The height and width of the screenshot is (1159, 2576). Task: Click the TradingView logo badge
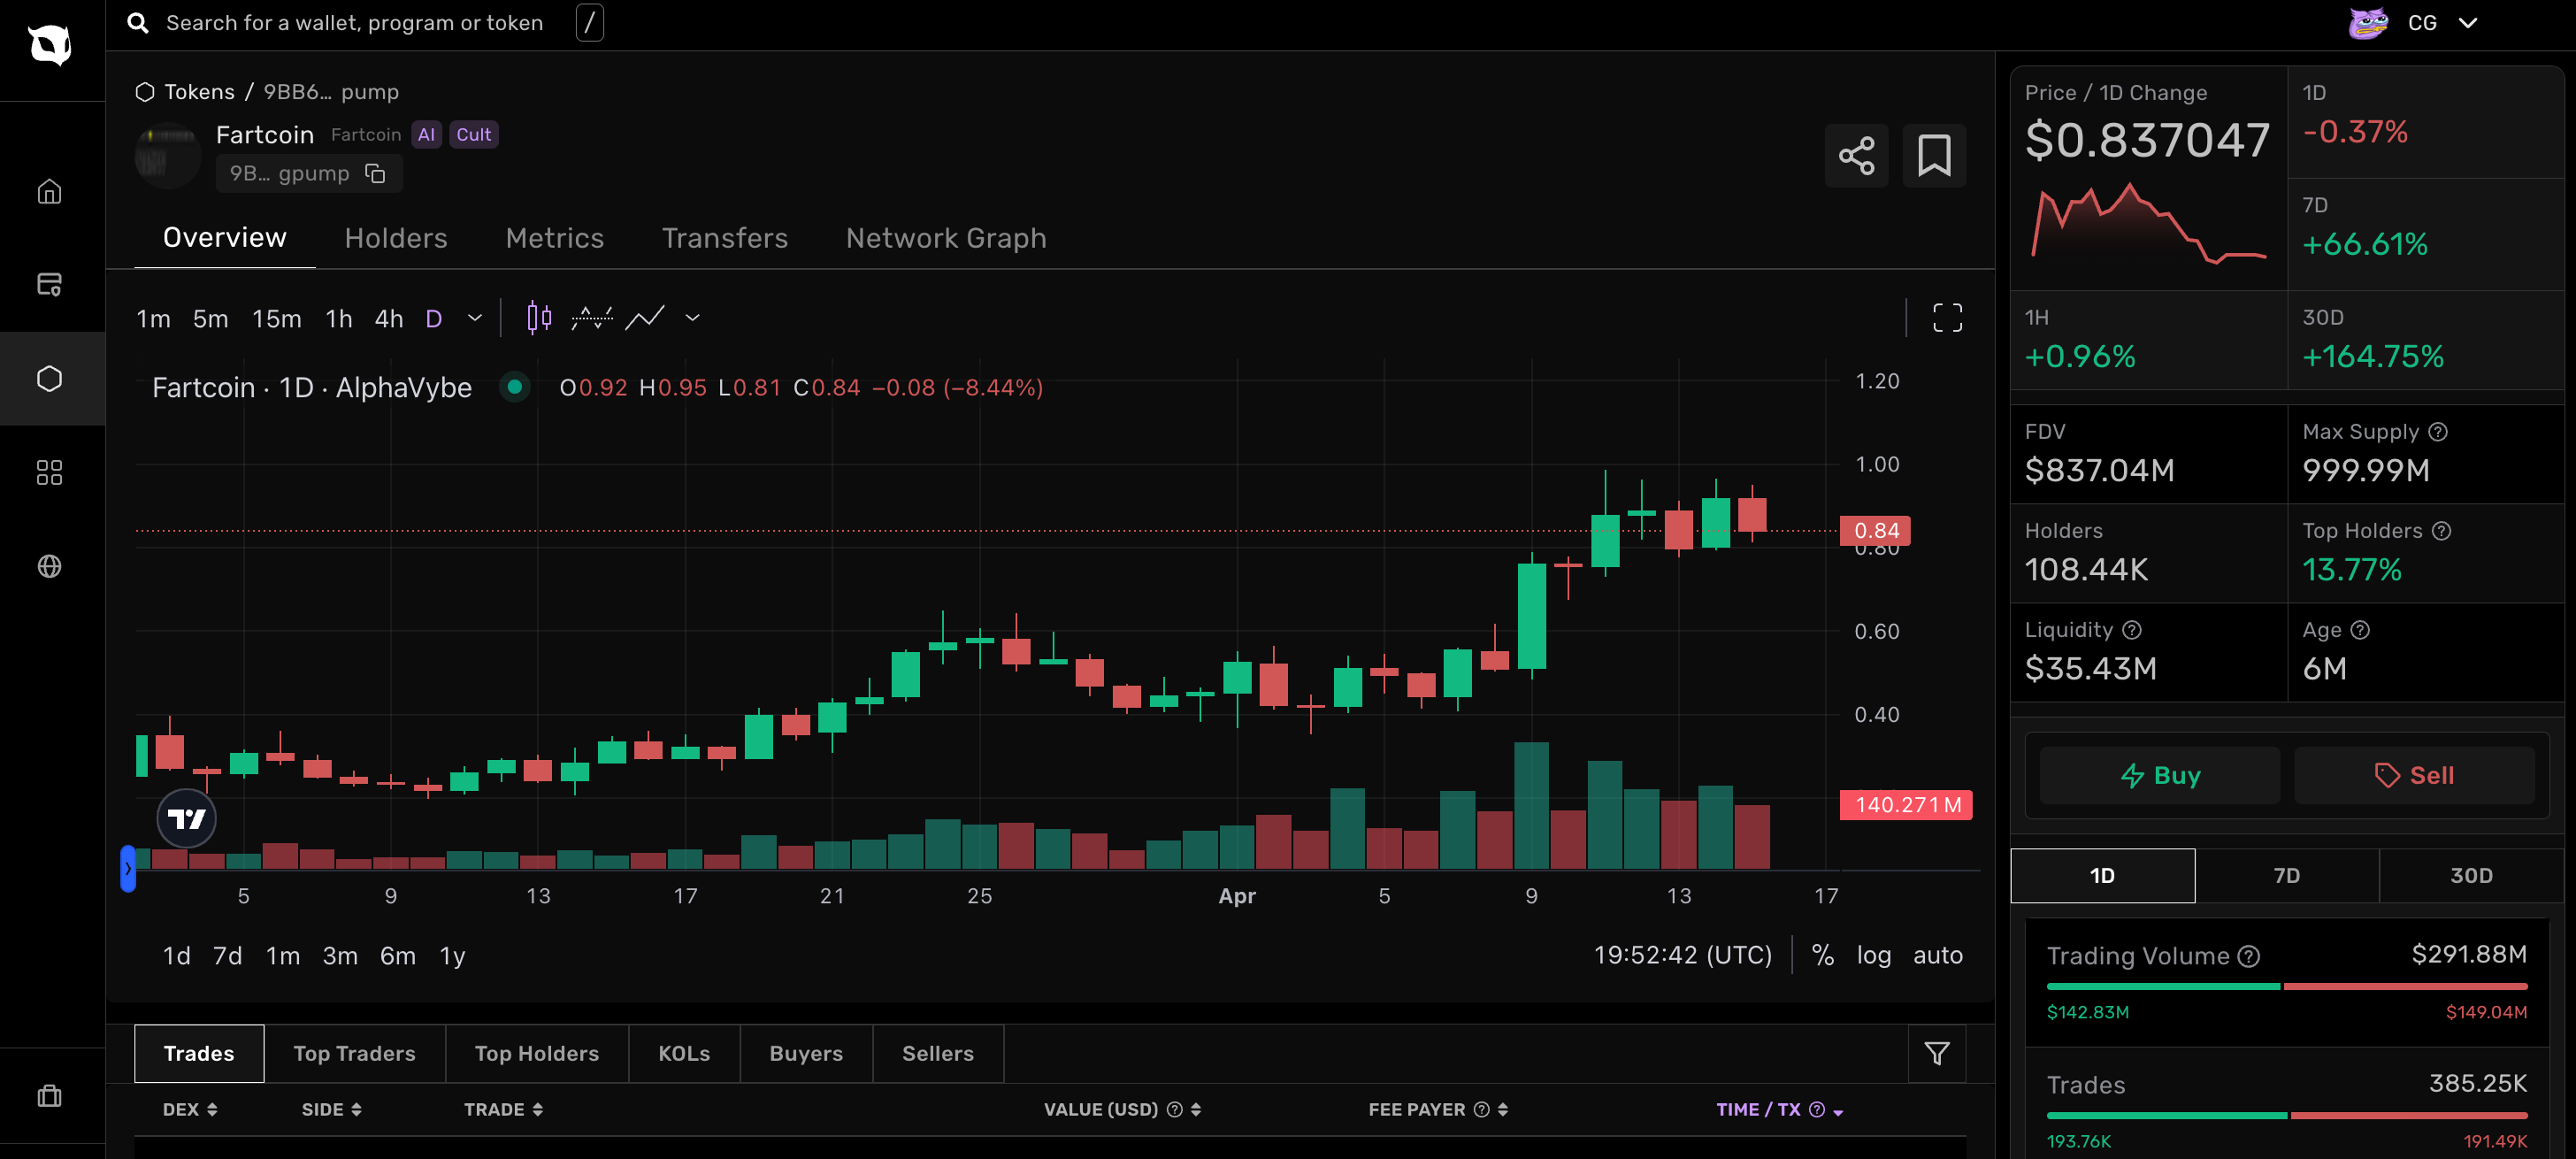[187, 819]
